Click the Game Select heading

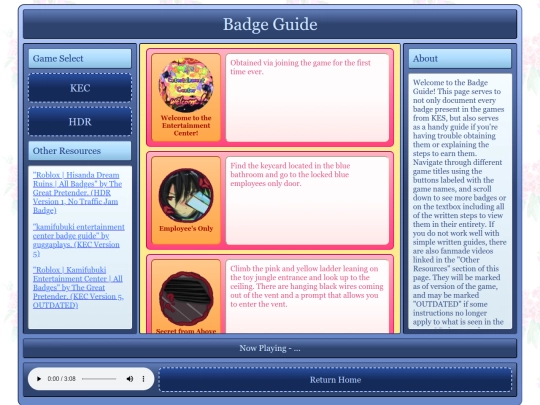point(80,59)
